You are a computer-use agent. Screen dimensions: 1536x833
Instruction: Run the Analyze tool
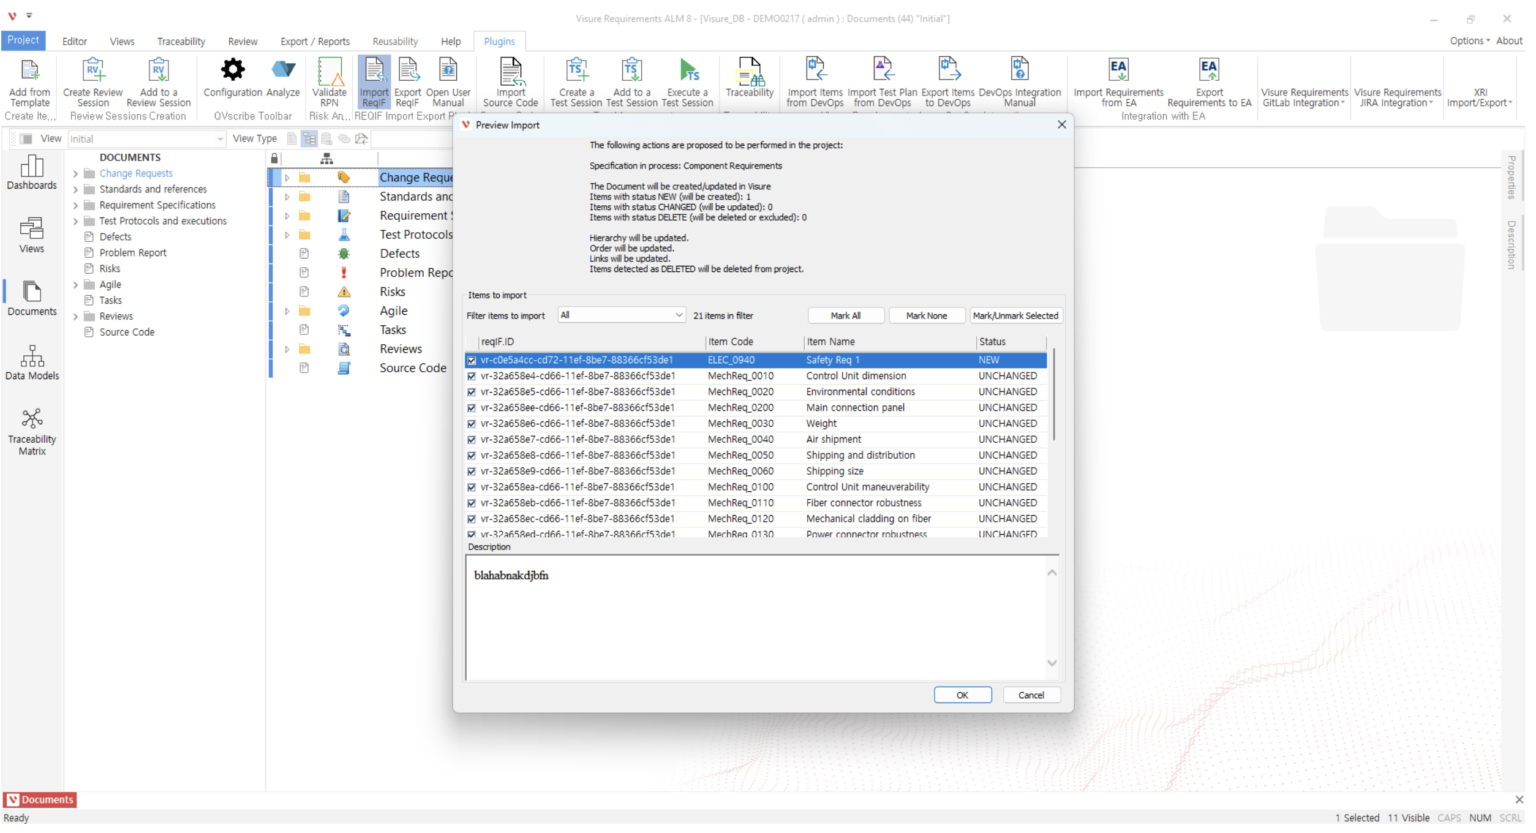[x=283, y=78]
